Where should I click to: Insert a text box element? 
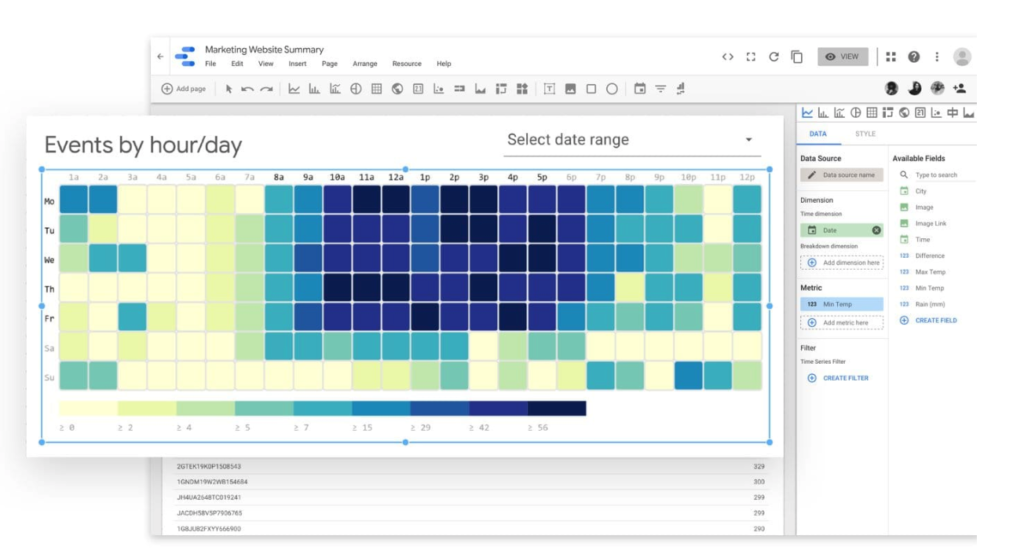coord(549,89)
